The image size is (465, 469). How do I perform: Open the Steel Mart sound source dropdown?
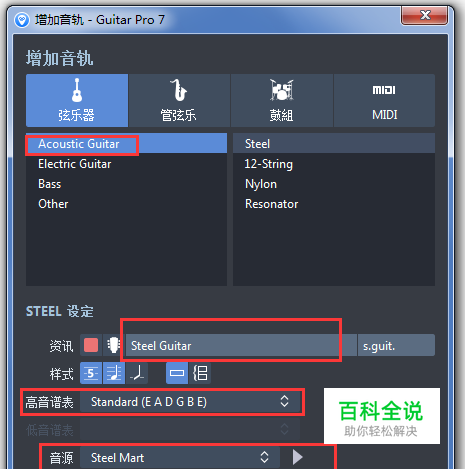point(180,457)
